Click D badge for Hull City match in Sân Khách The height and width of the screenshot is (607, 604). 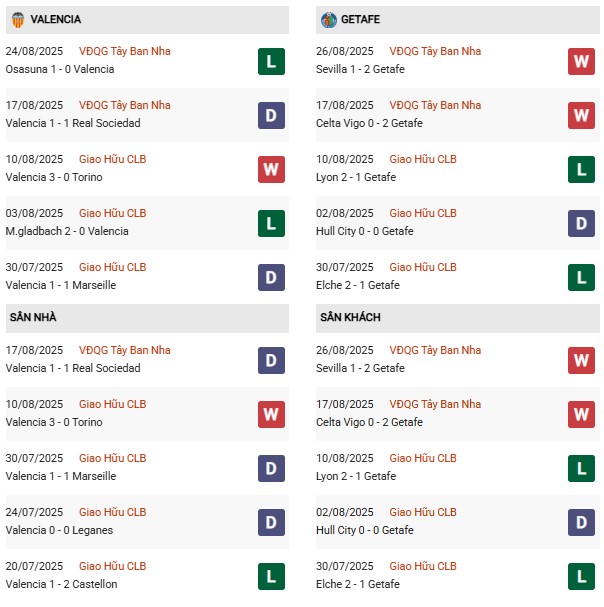coord(581,523)
